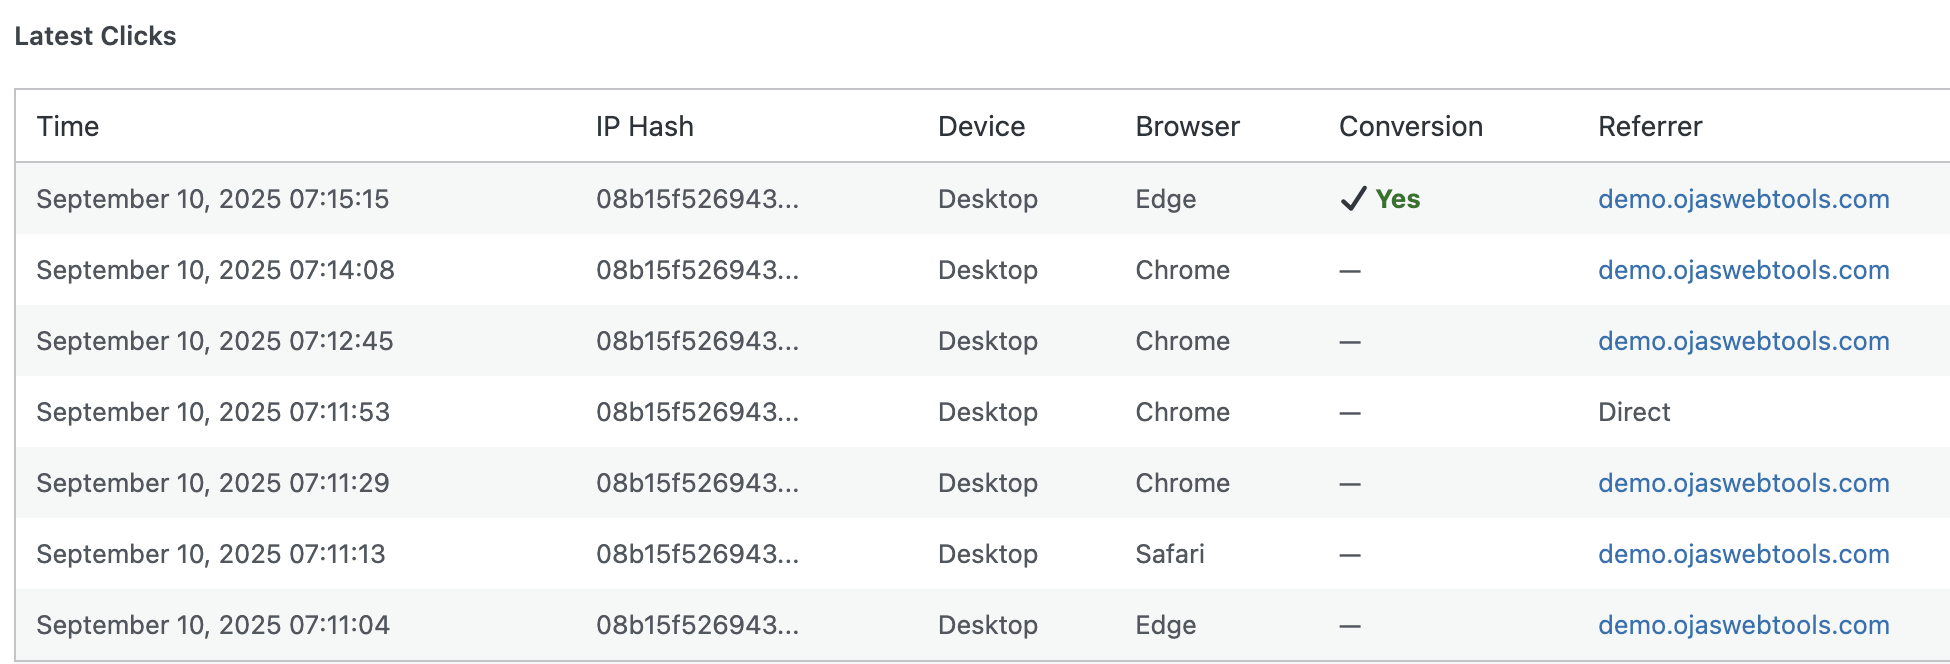Click the green Yes conversion label
Screen dimensions: 1950x664
1397,199
